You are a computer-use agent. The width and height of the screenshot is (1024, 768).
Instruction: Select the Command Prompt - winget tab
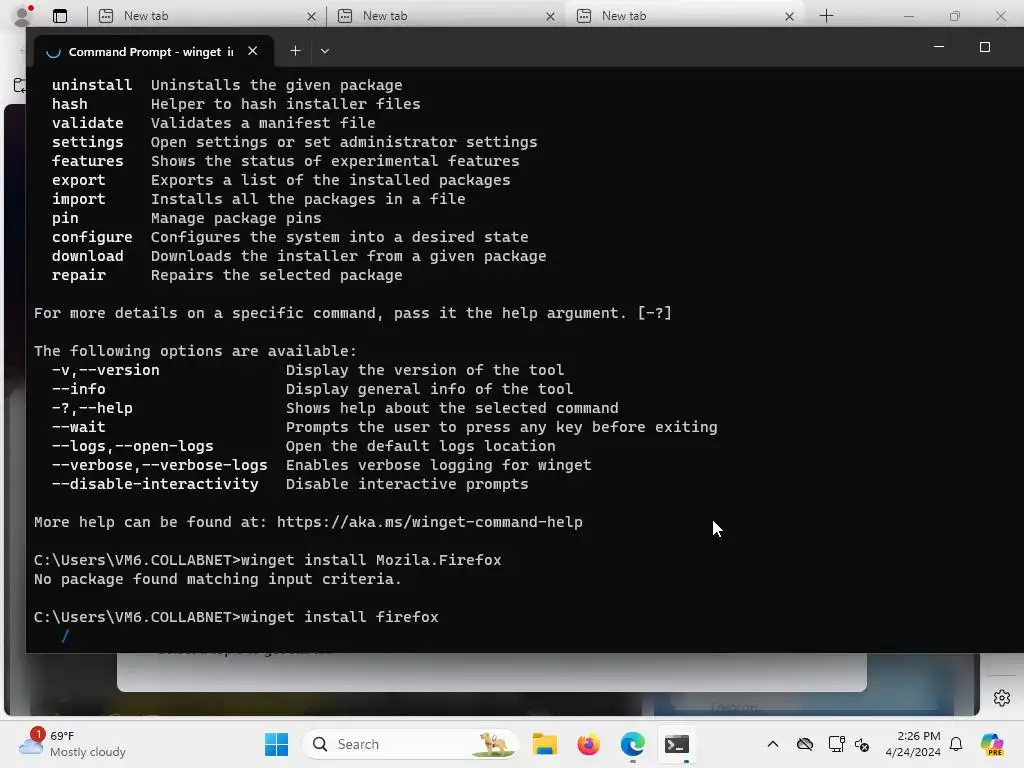click(x=153, y=52)
